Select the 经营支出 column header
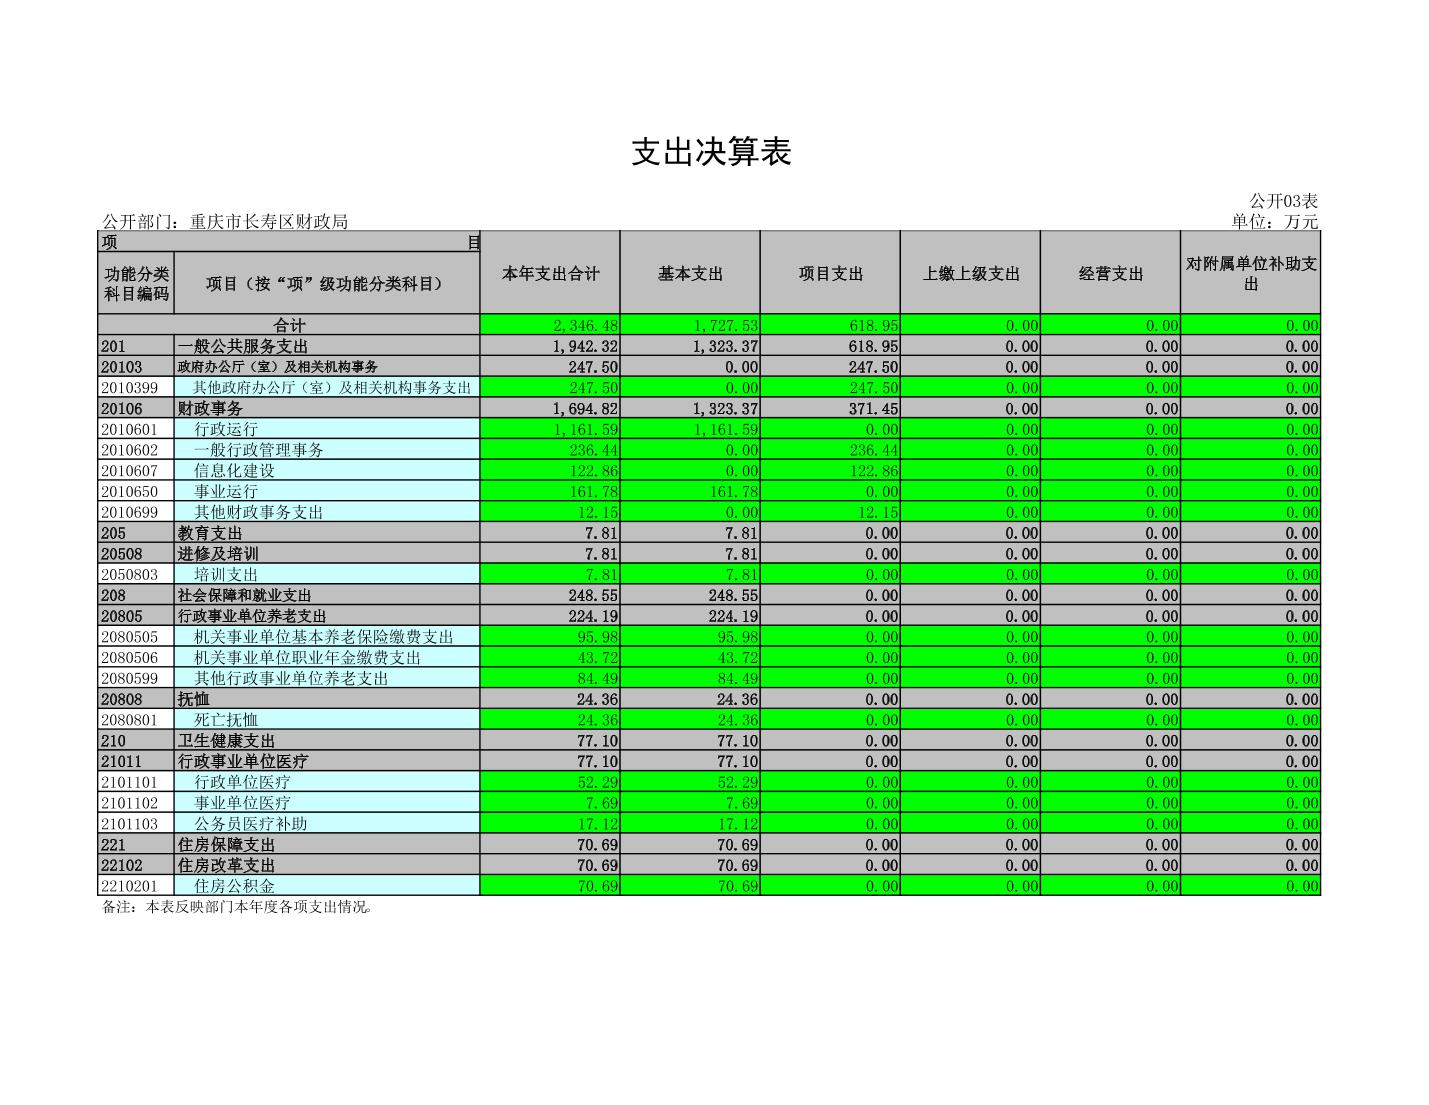The width and height of the screenshot is (1429, 1105). [1110, 274]
